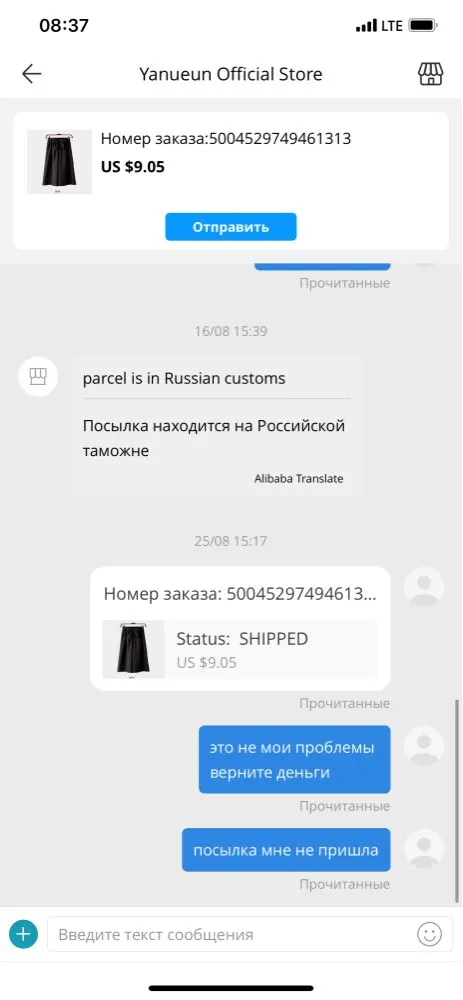Select the 'верните деньги' blue message bubble
The height and width of the screenshot is (1000, 463).
pyautogui.click(x=295, y=760)
